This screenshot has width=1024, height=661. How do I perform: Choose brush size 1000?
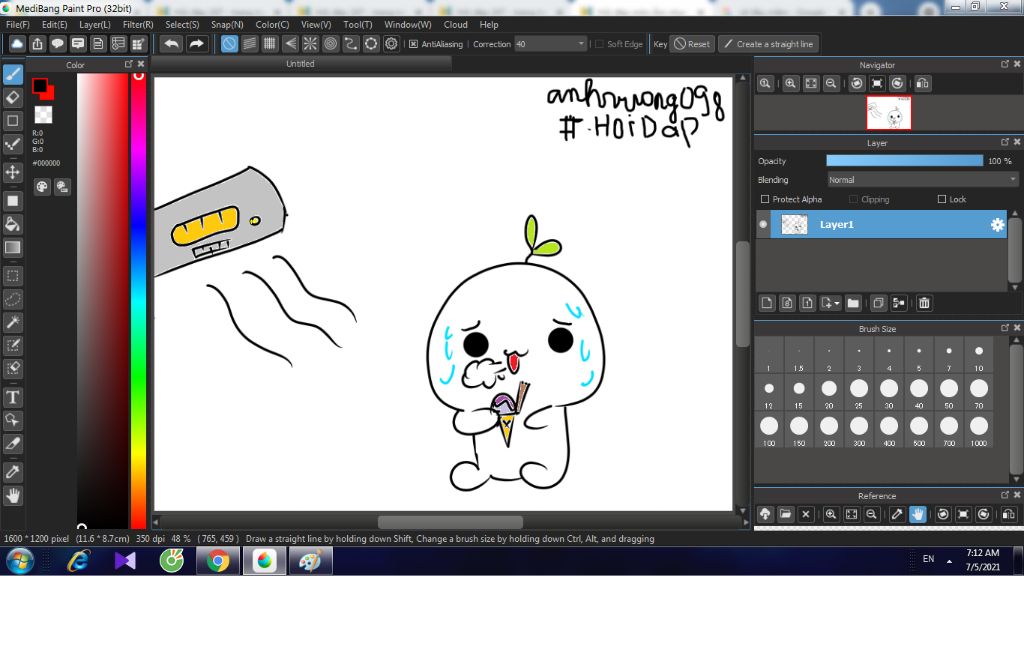click(978, 430)
